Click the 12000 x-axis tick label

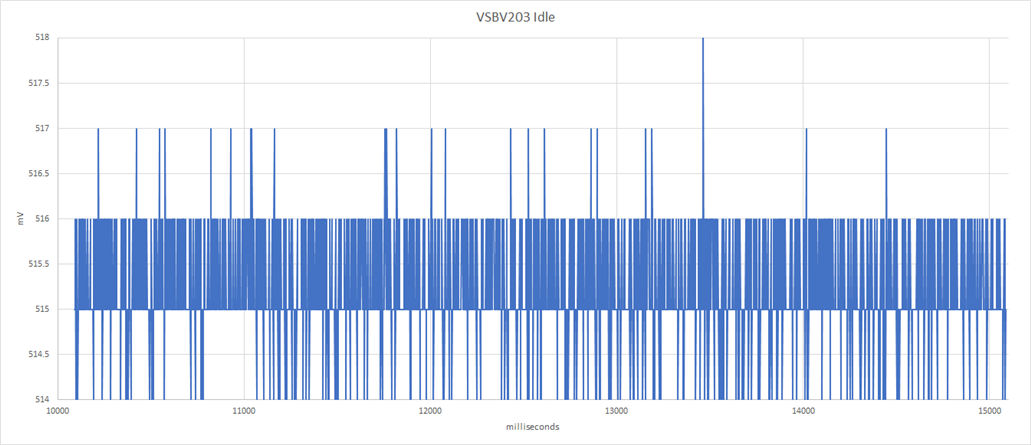point(430,411)
